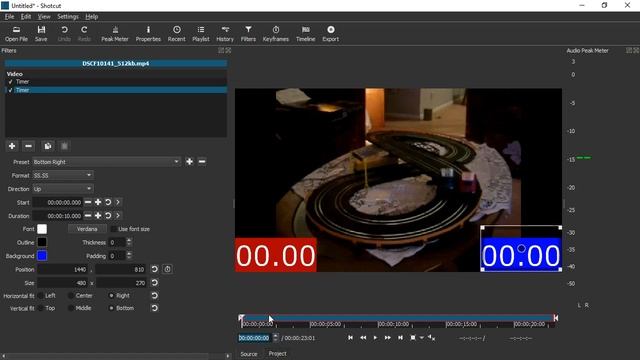Reset the Vertical fit option

tap(154, 308)
